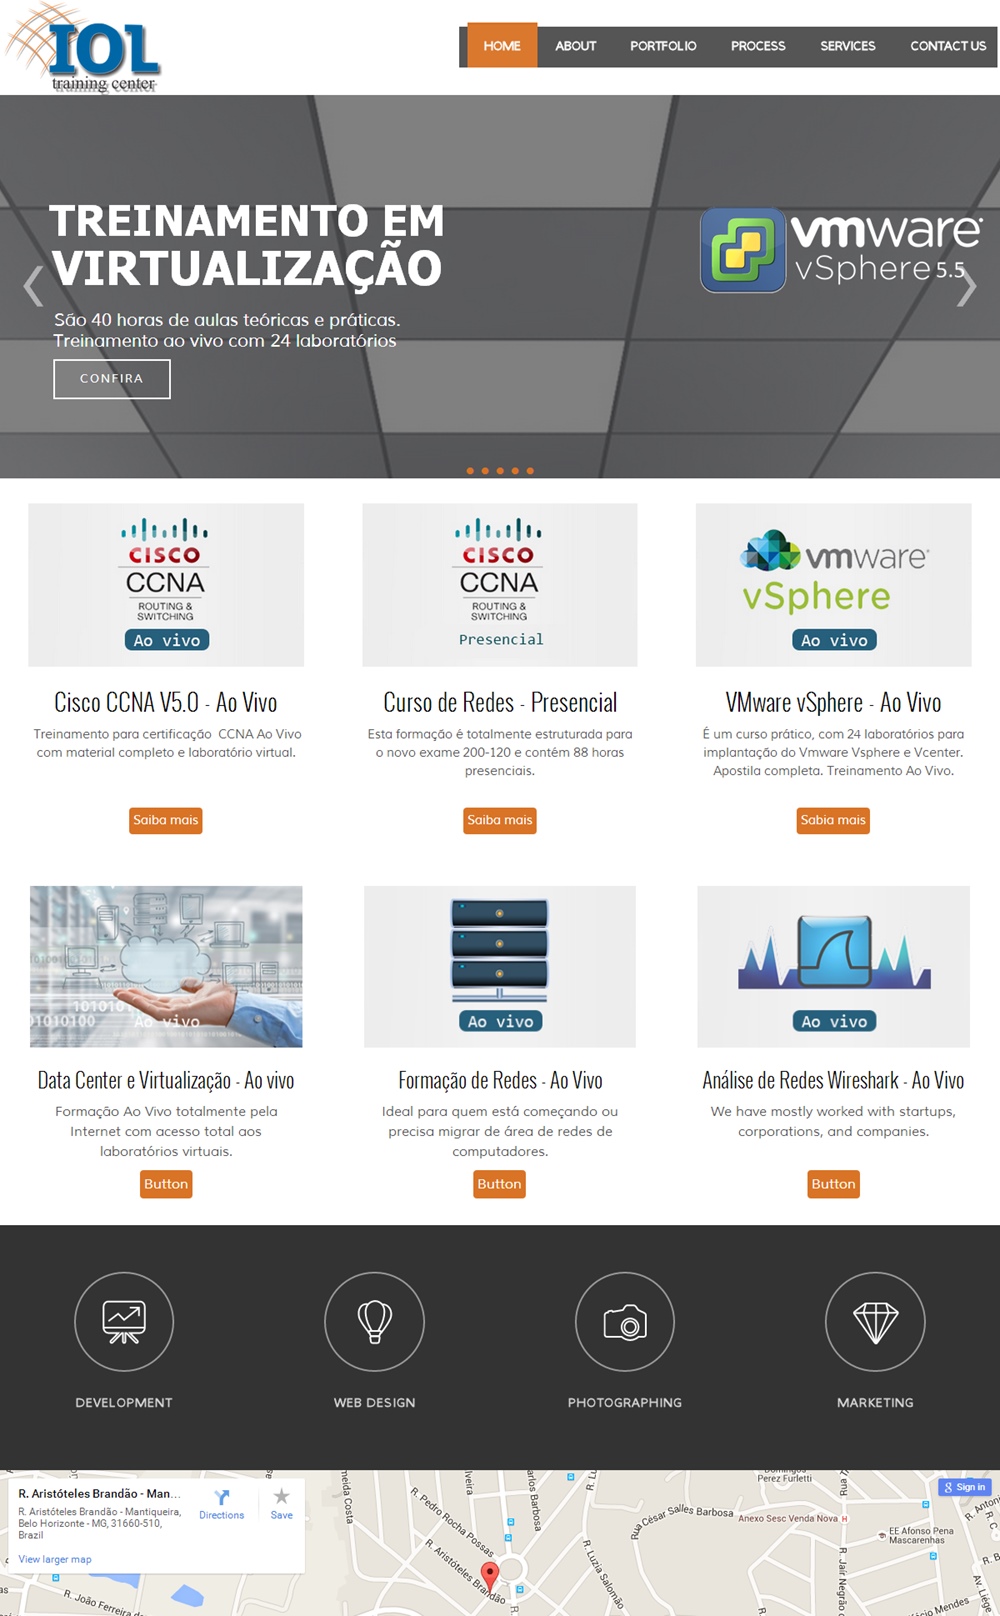Select PROCESS in the navigation bar
Viewport: 1000px width, 1616px height.
(758, 46)
